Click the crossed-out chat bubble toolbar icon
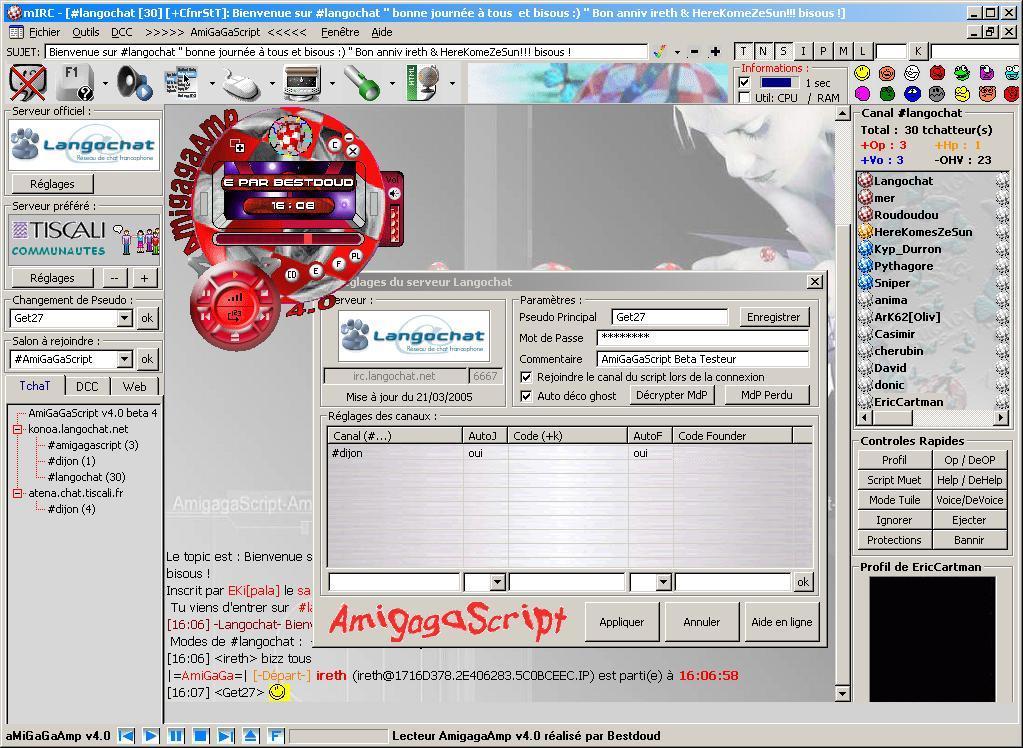Viewport: 1023px width, 748px height. click(27, 83)
